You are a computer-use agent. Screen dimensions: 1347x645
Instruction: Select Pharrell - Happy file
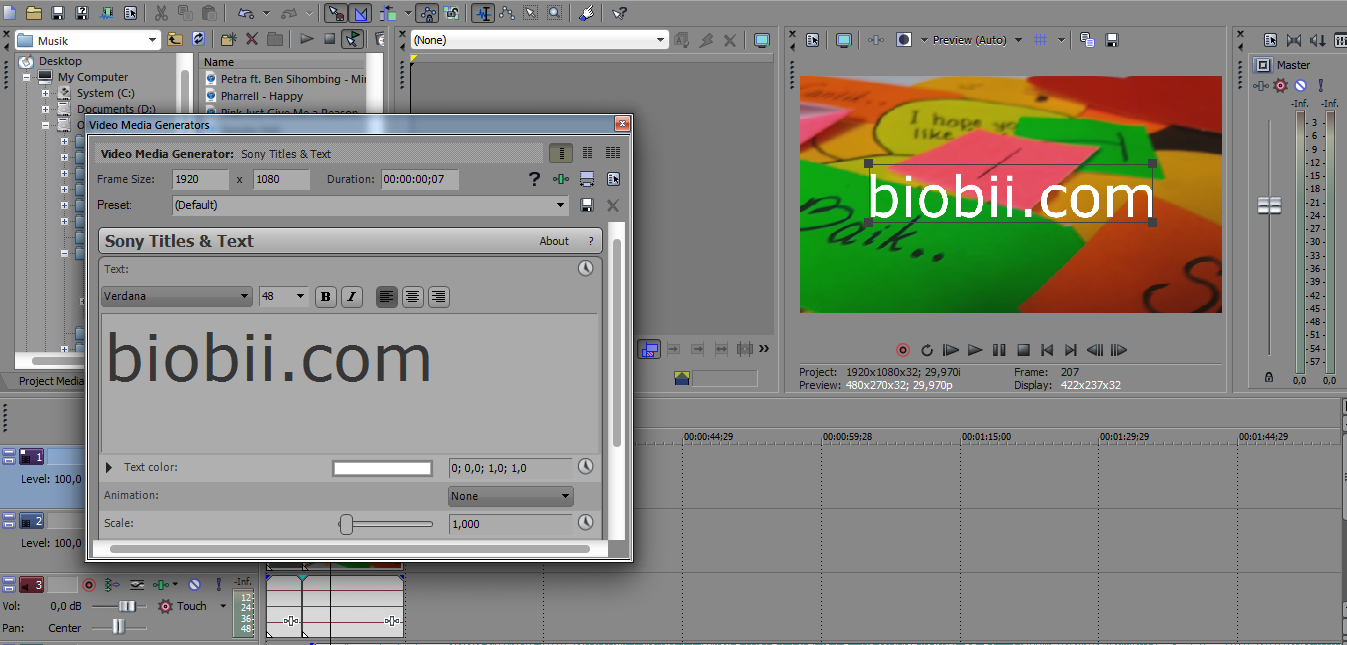(x=262, y=96)
